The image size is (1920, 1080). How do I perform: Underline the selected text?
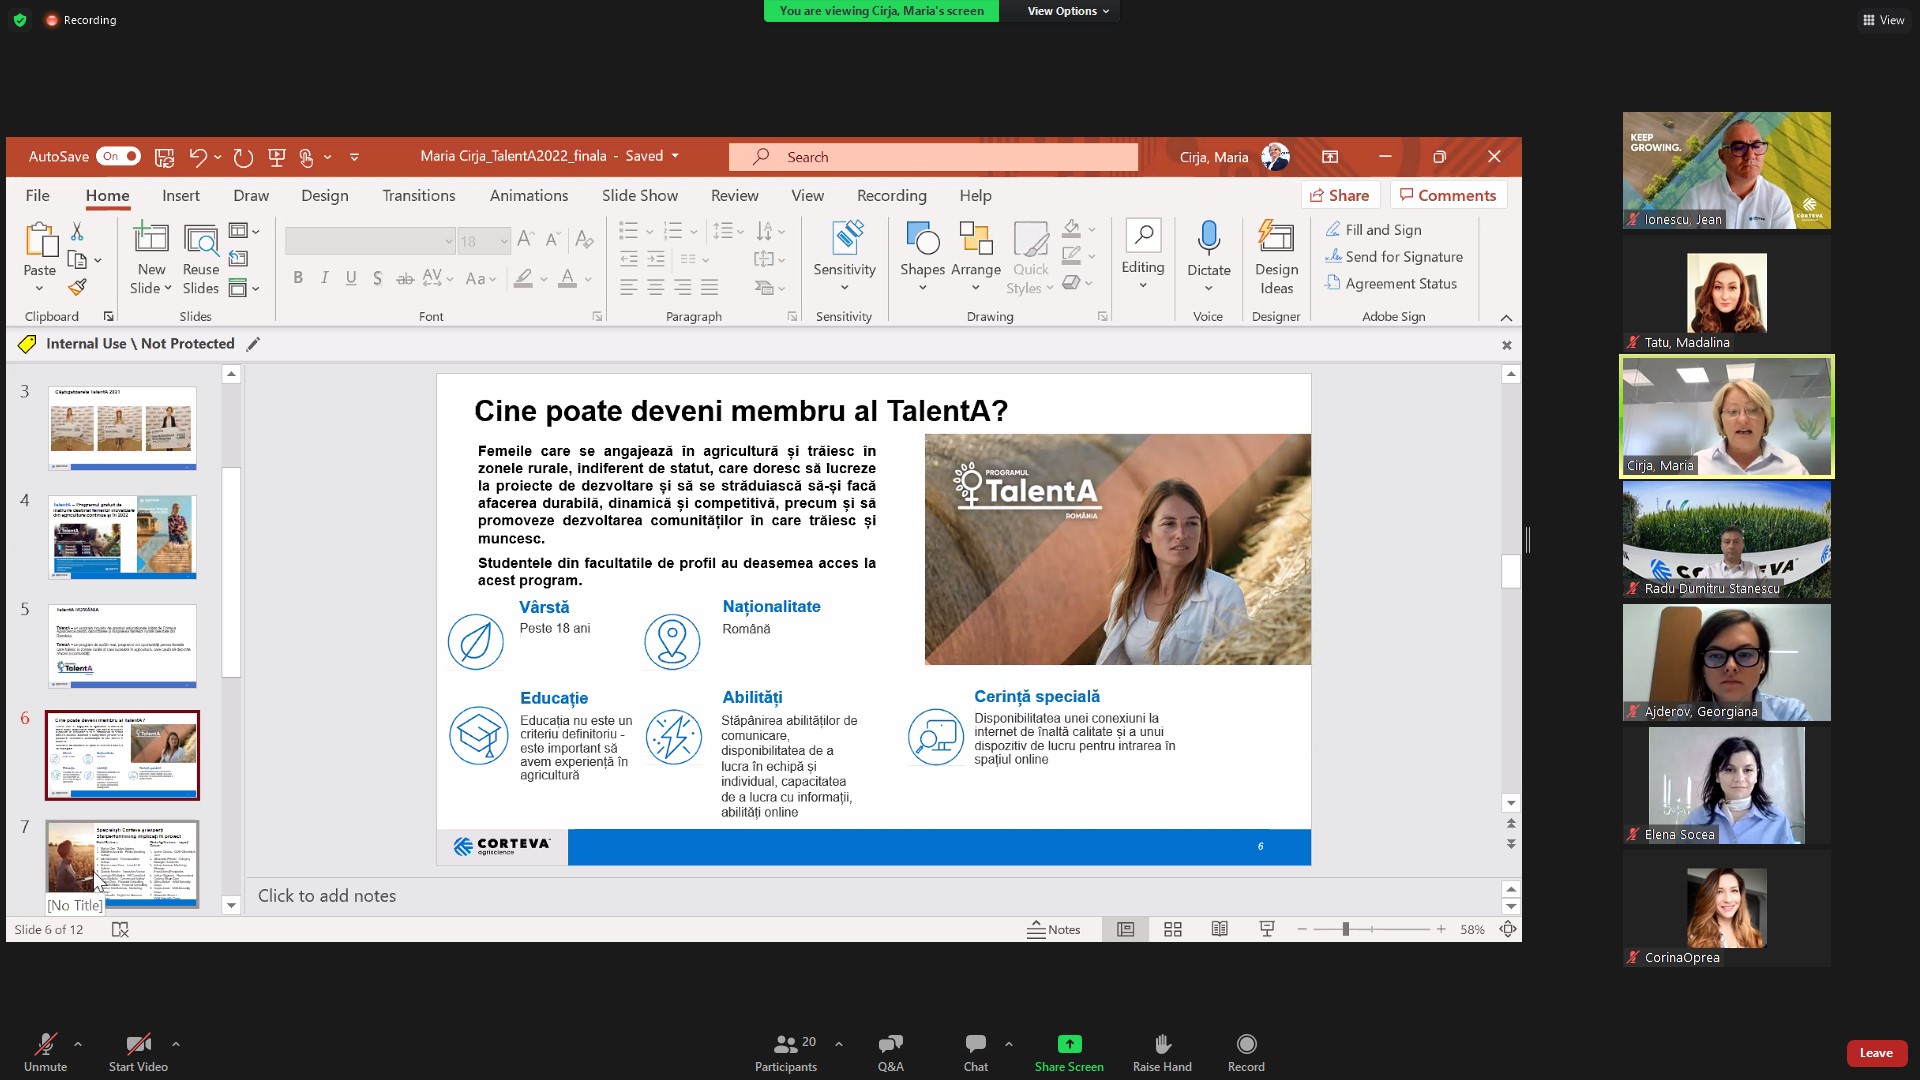[351, 279]
